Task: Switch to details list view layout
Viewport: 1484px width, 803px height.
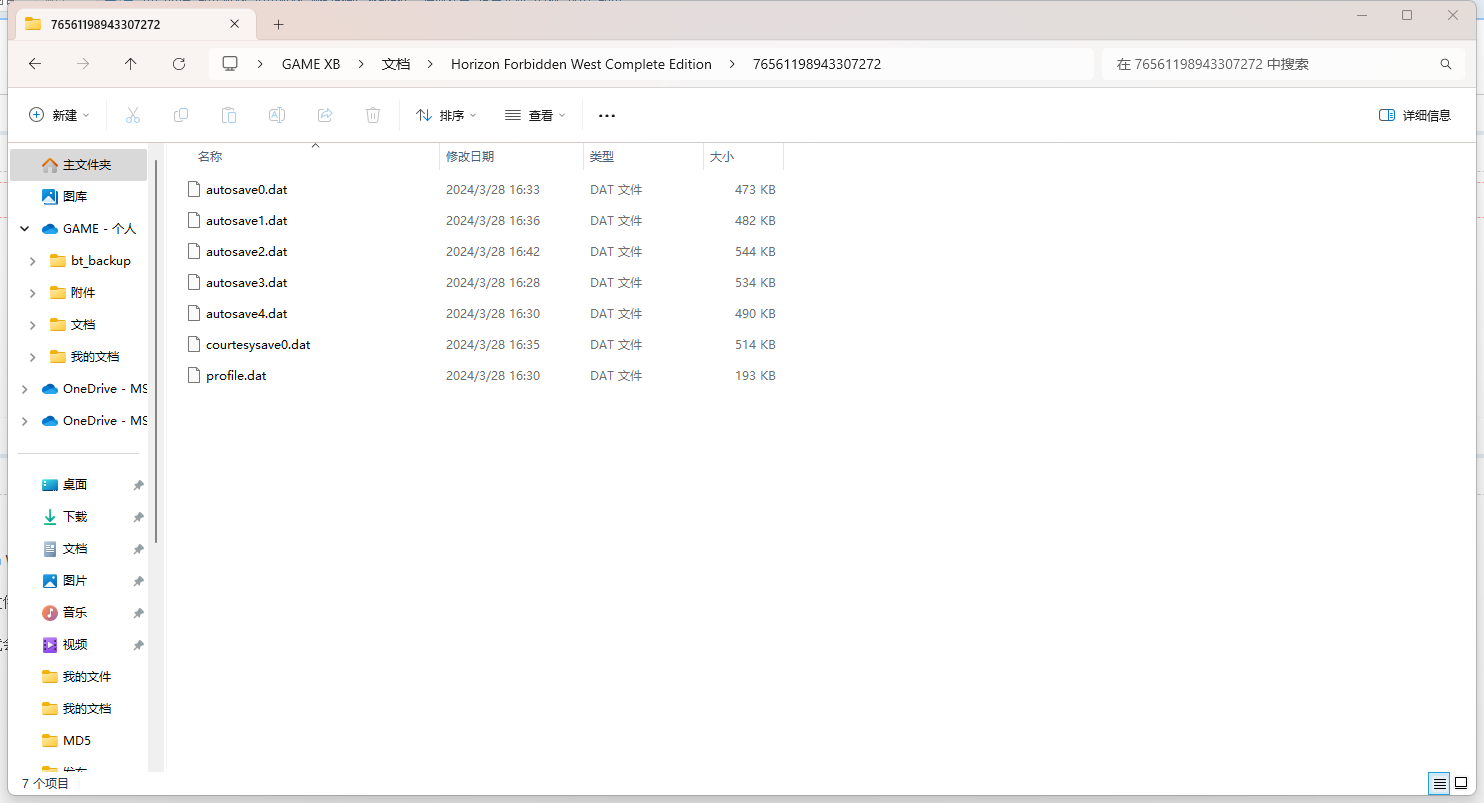Action: [x=1439, y=783]
